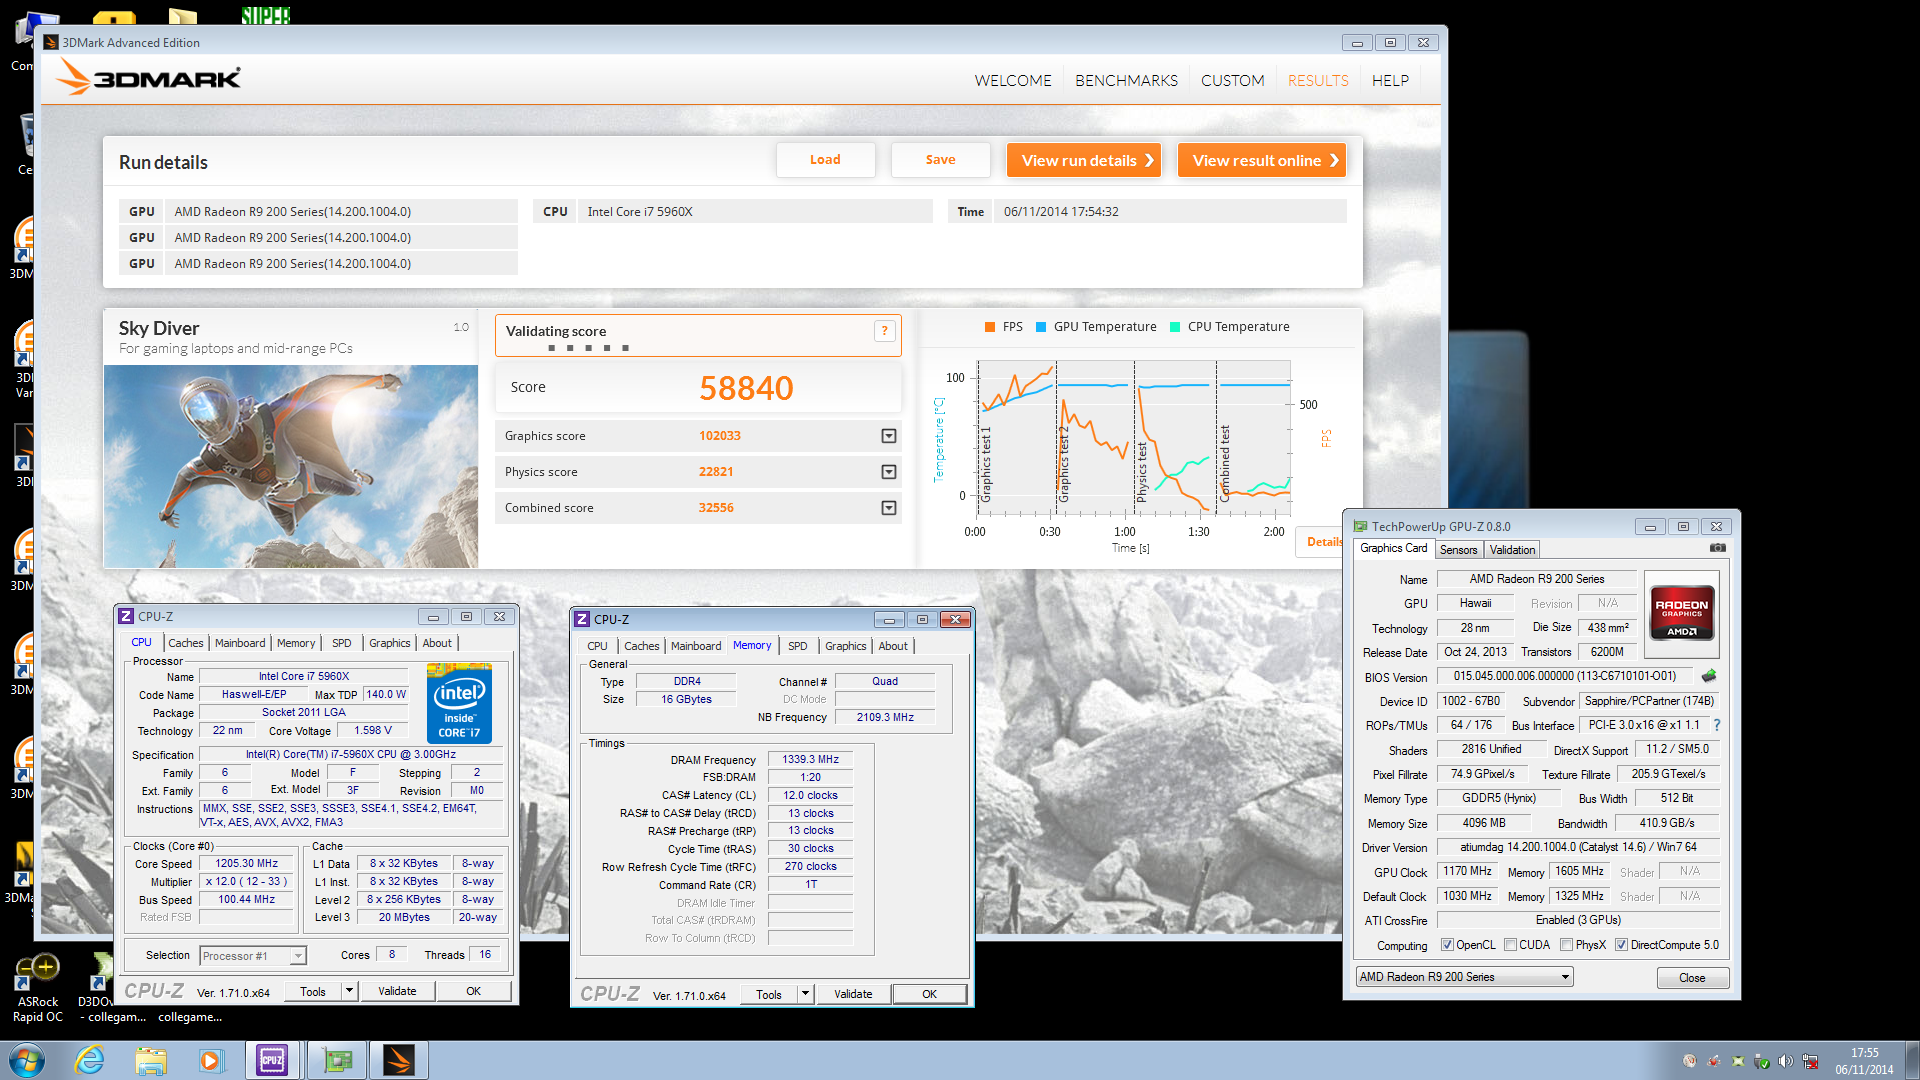Screen dimensions: 1920x1080
Task: Open SPD tab in Memory CPU-Z window
Action: point(797,646)
